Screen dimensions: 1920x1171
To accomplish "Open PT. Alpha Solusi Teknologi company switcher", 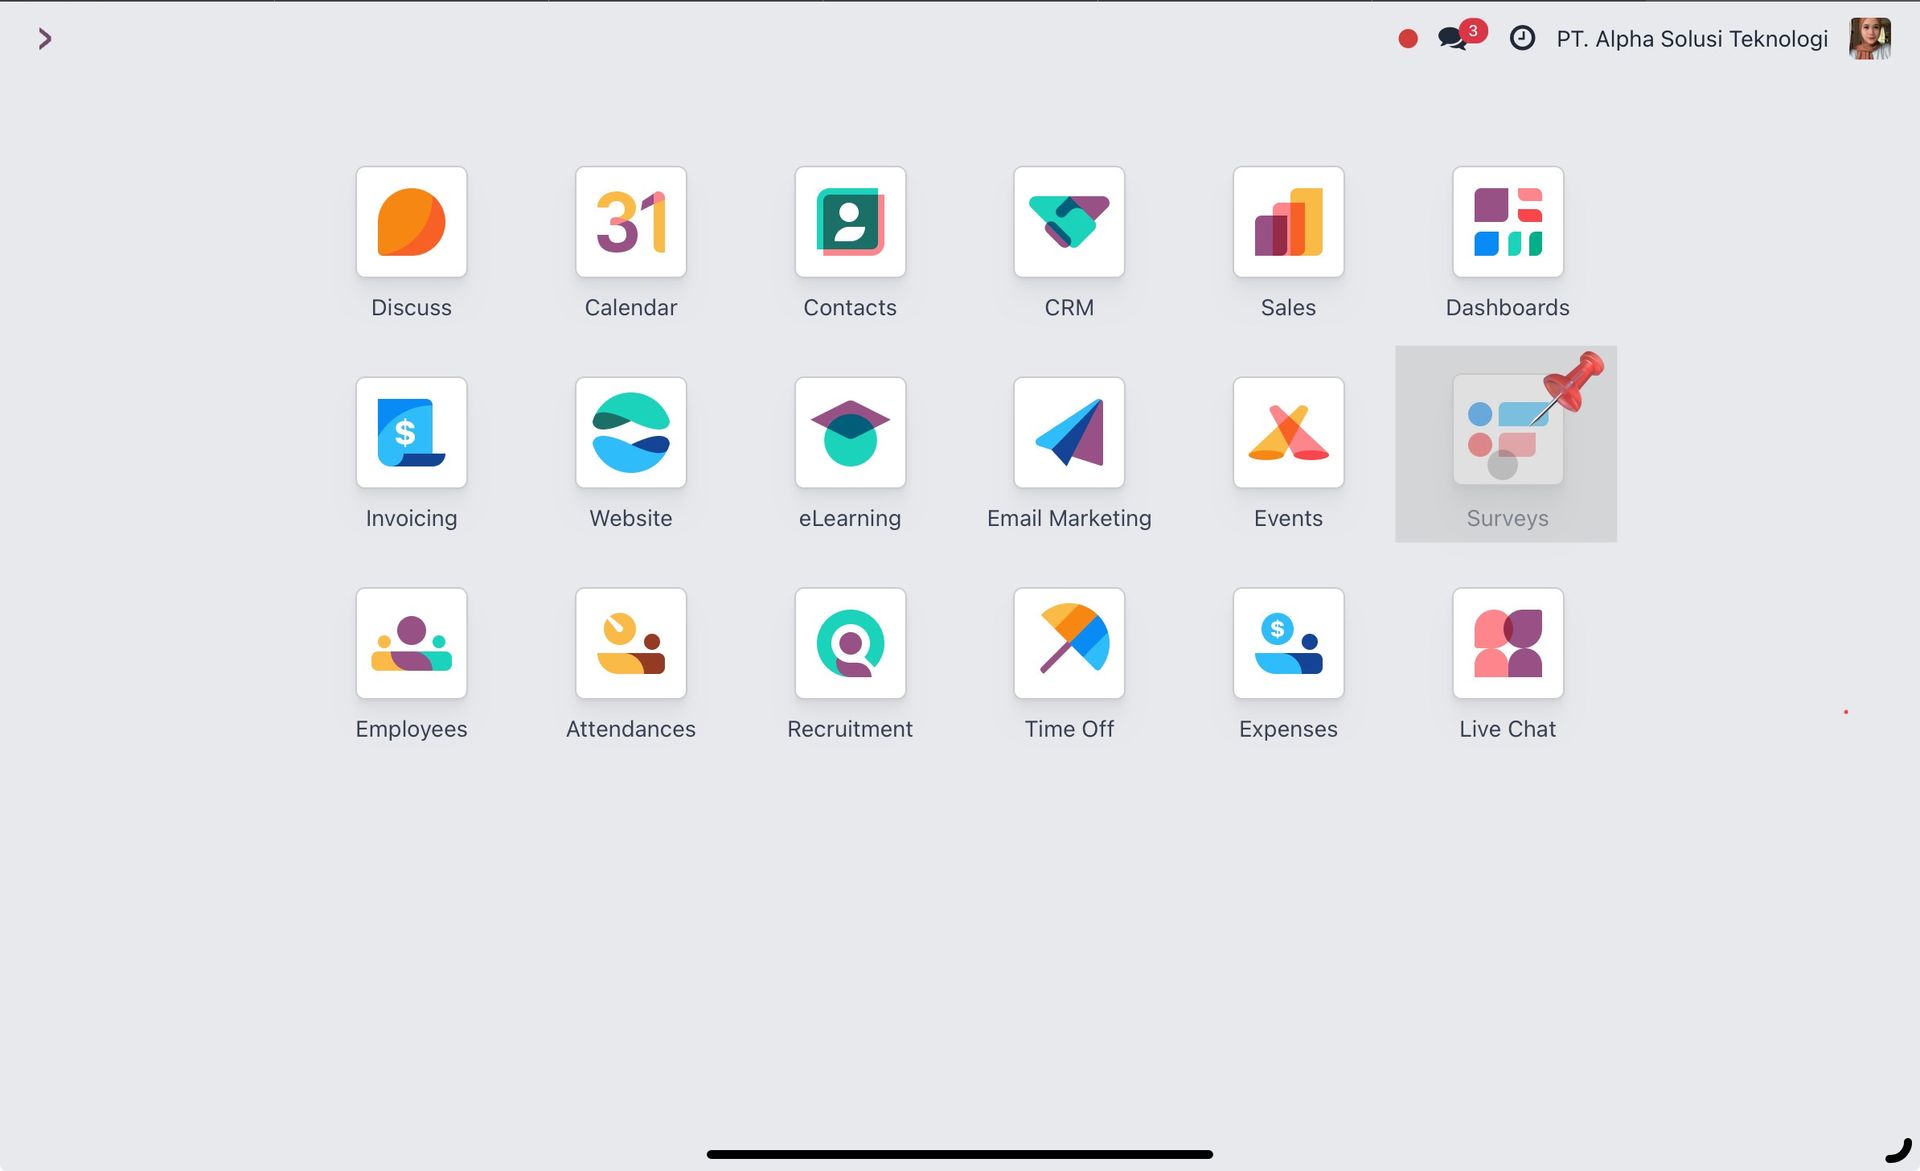I will (x=1691, y=39).
